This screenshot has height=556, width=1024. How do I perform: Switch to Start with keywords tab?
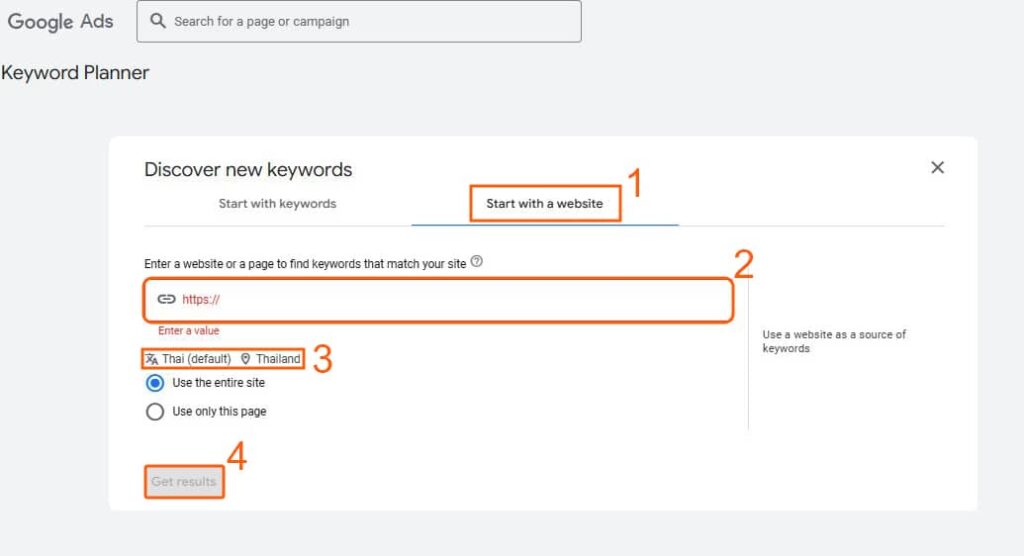277,204
